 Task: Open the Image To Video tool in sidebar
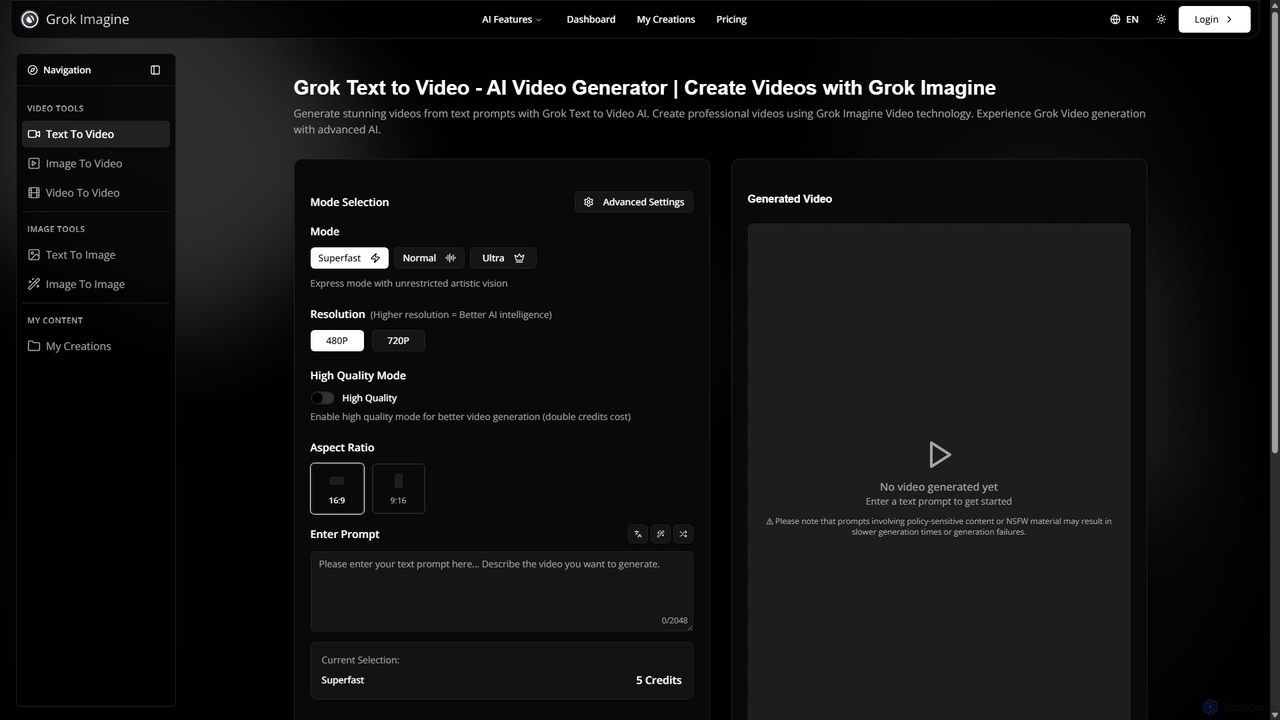96,163
